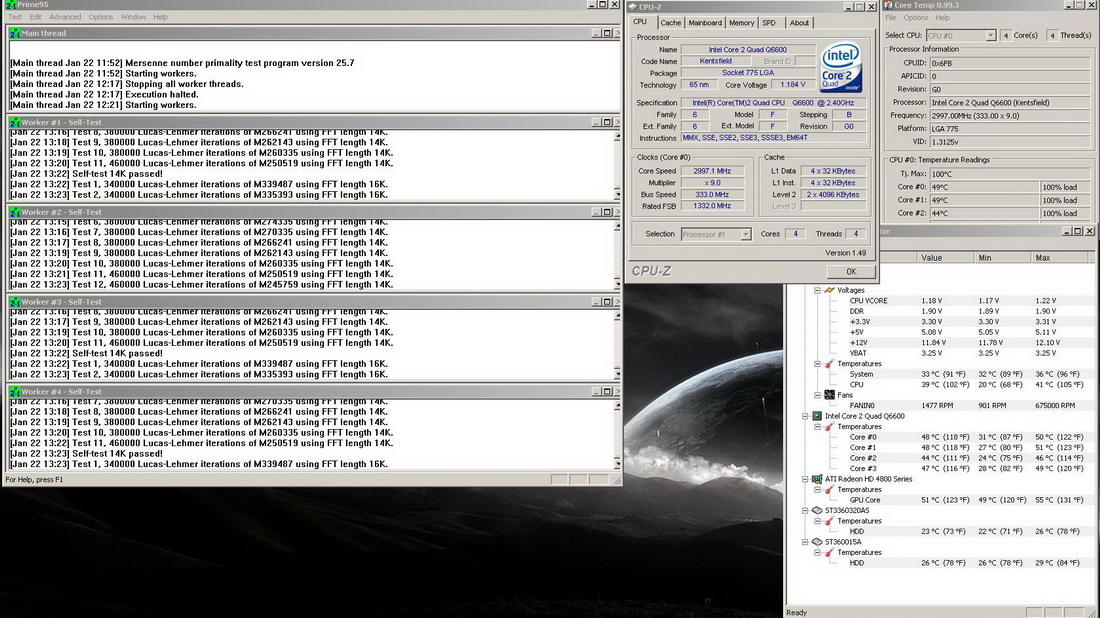This screenshot has height=618, width=1100.
Task: Click the ST360015A hard drive icon
Action: (817, 542)
